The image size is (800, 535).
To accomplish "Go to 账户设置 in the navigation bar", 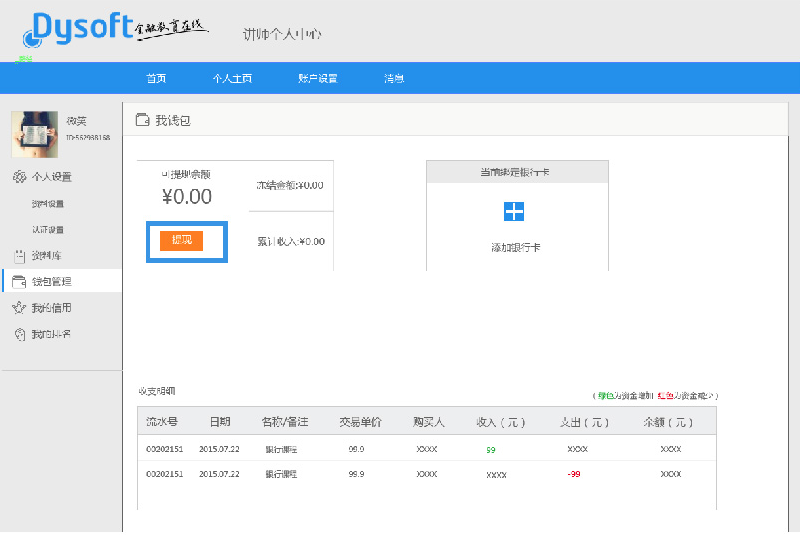I will click(x=318, y=79).
